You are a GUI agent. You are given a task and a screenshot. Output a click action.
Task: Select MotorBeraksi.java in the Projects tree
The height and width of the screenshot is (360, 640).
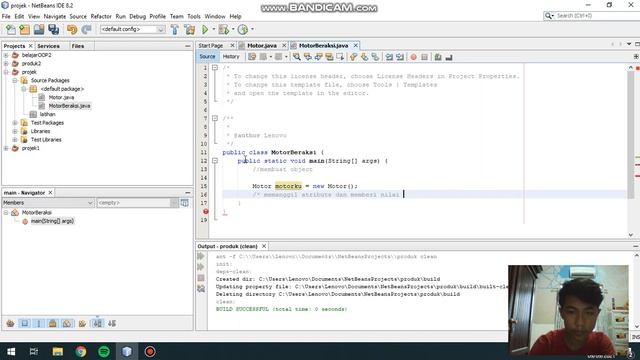pos(69,106)
